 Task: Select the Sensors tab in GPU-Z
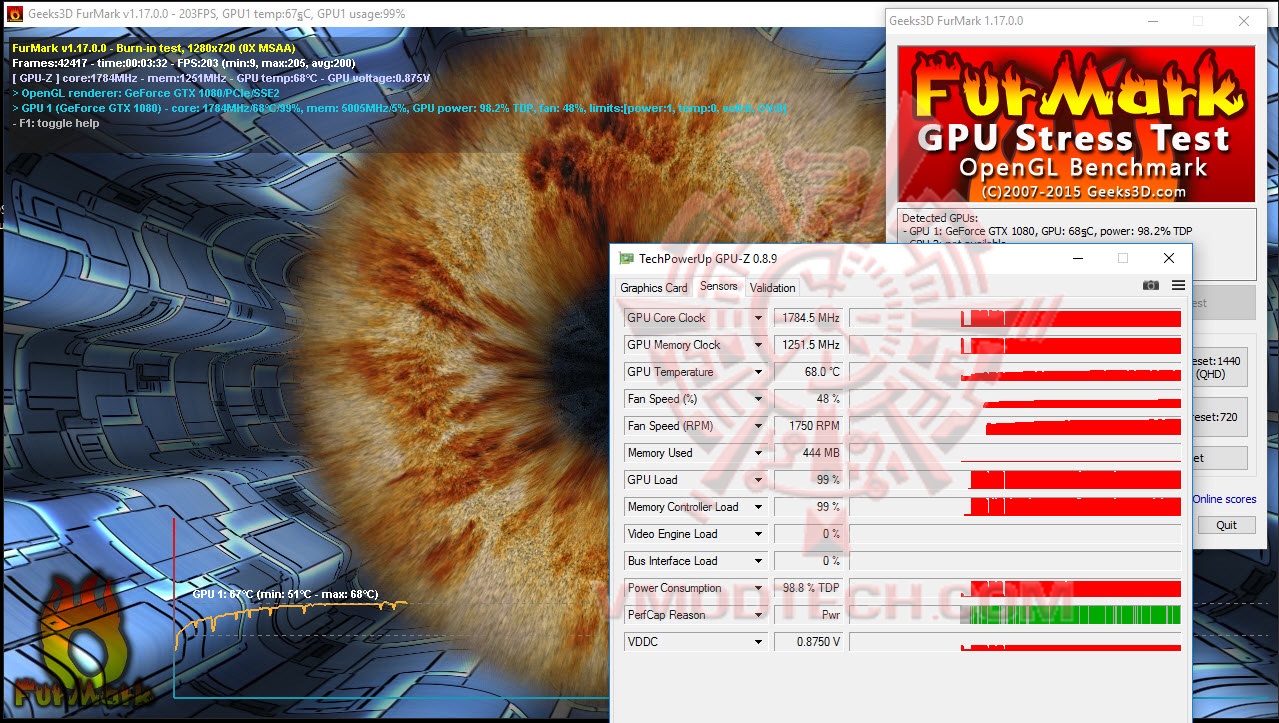[x=718, y=286]
